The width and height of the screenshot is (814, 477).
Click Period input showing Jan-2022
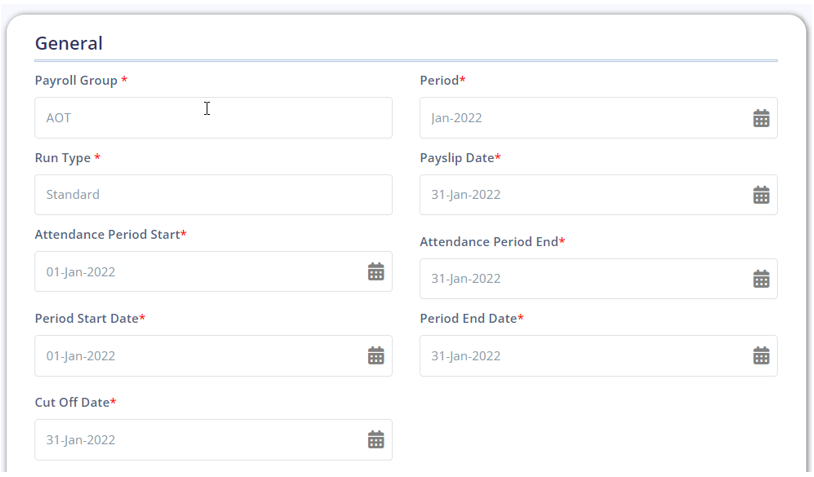tap(580, 118)
